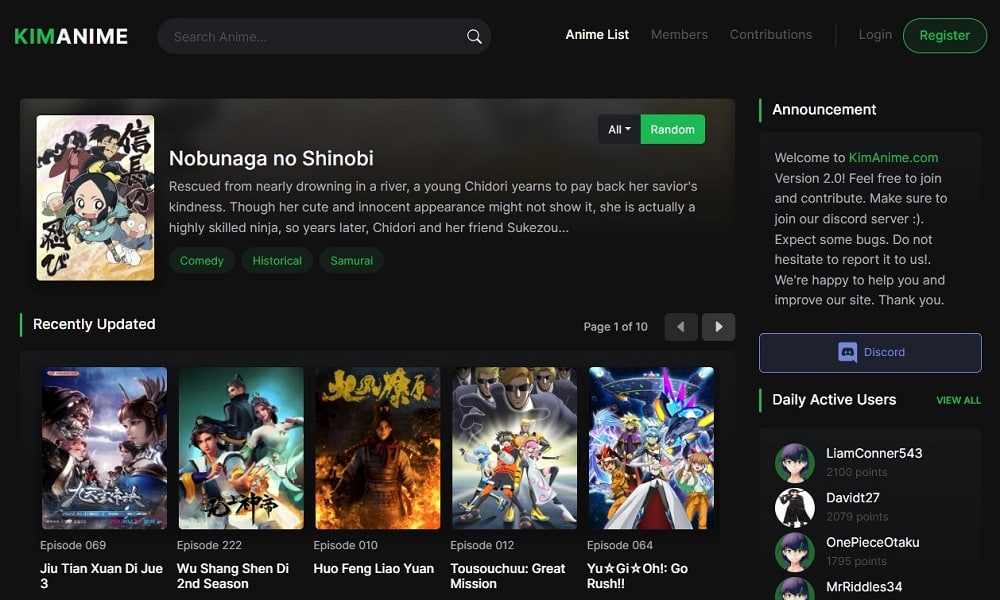Open the All filter dropdown
This screenshot has height=600, width=1000.
tap(619, 129)
